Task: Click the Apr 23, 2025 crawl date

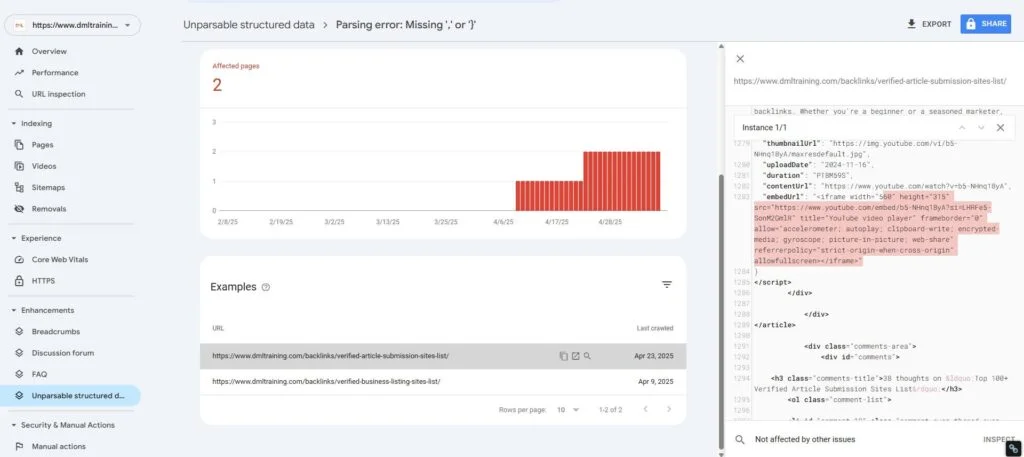Action: tap(654, 356)
